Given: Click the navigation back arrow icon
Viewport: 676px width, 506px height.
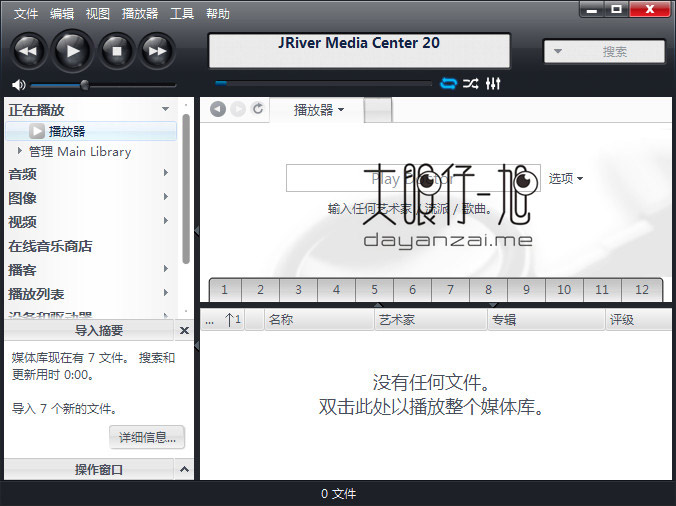Looking at the screenshot, I should click(218, 109).
